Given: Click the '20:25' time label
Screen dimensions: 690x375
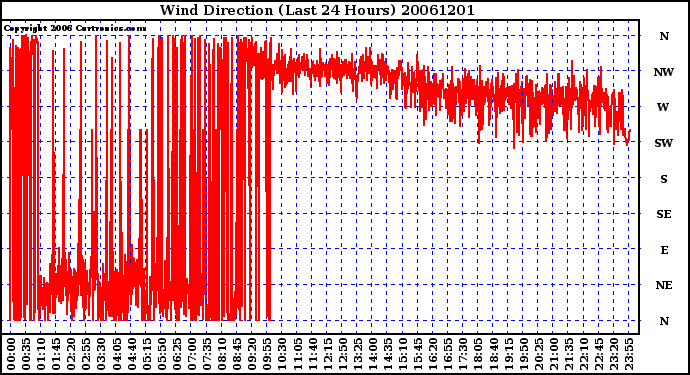Looking at the screenshot, I should click(x=539, y=354).
